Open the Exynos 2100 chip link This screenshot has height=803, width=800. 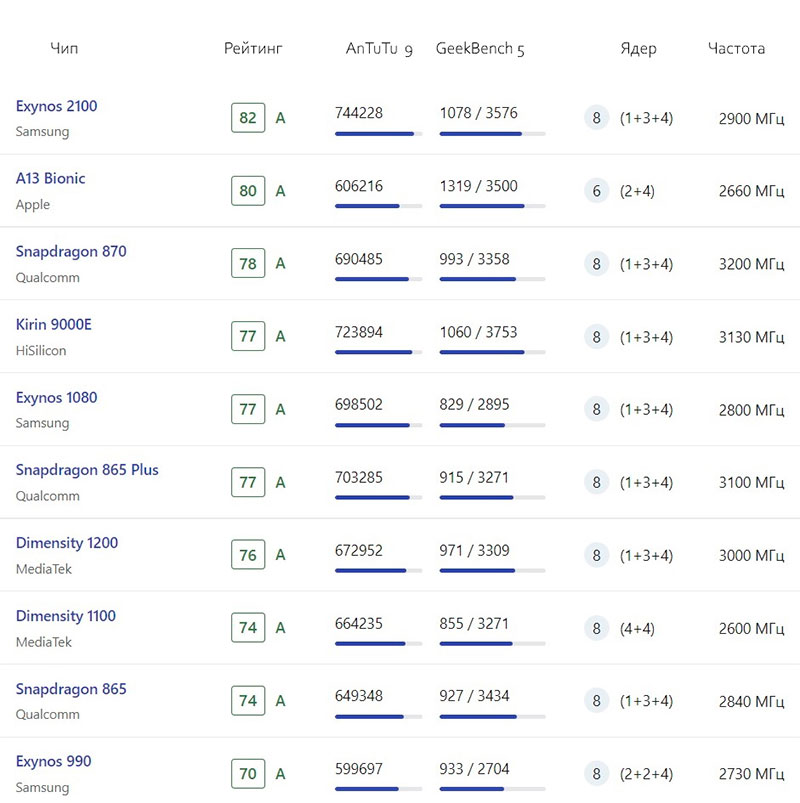56,106
